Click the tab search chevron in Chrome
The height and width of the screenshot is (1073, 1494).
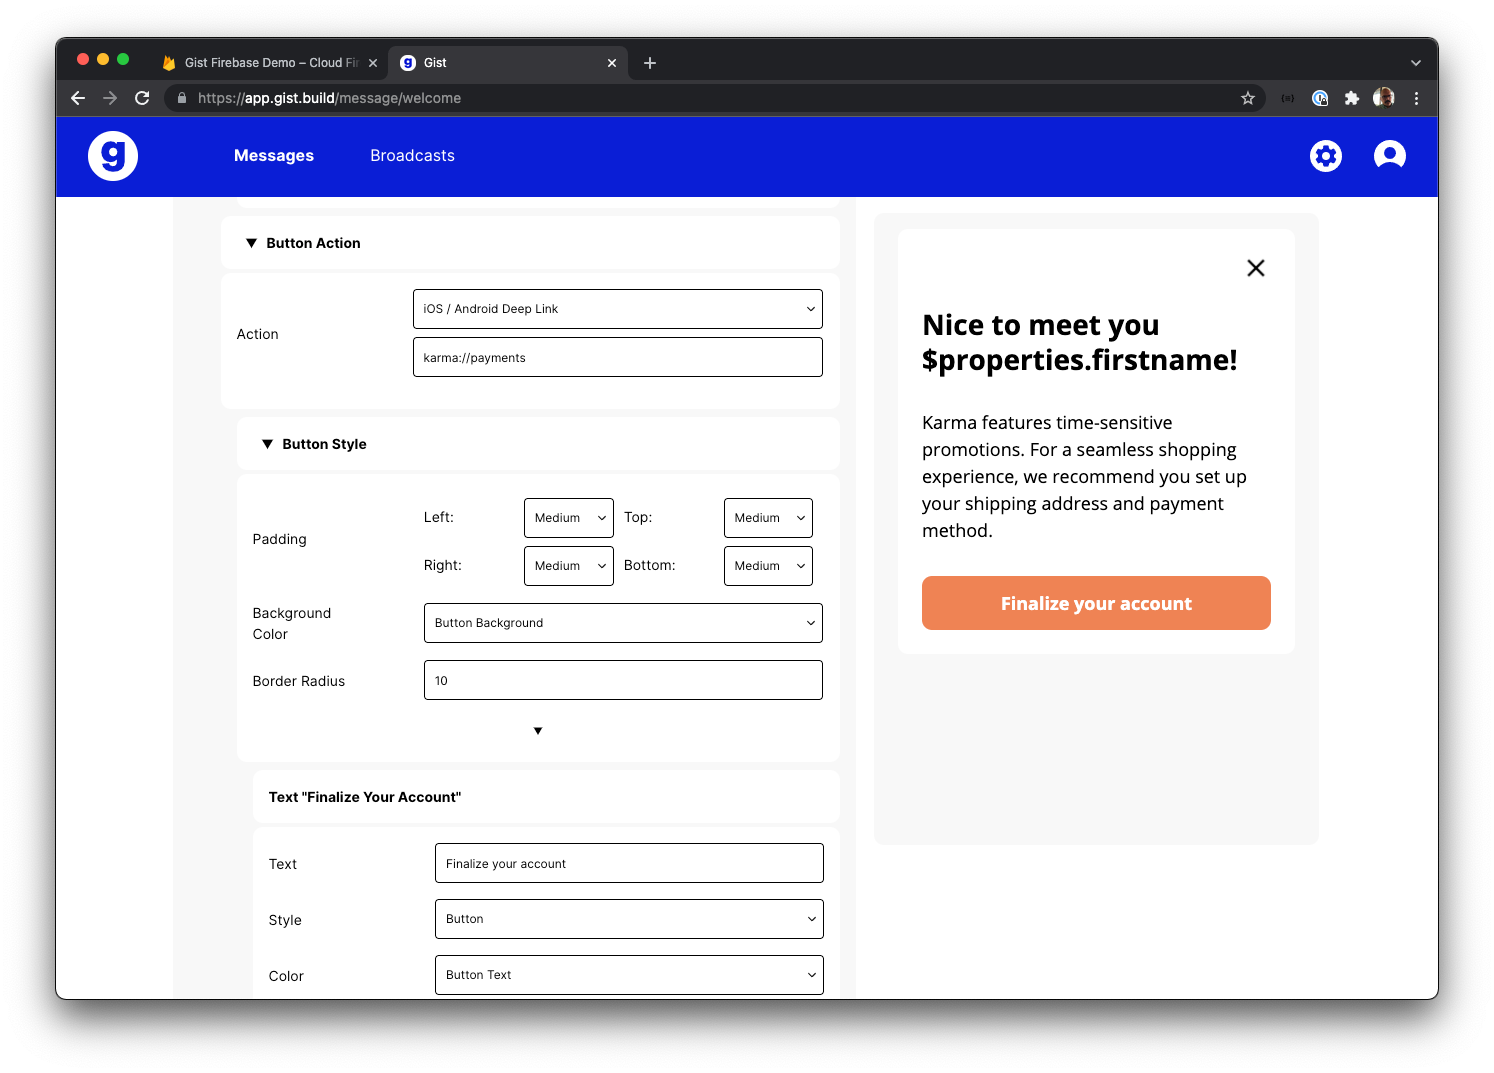pyautogui.click(x=1416, y=63)
